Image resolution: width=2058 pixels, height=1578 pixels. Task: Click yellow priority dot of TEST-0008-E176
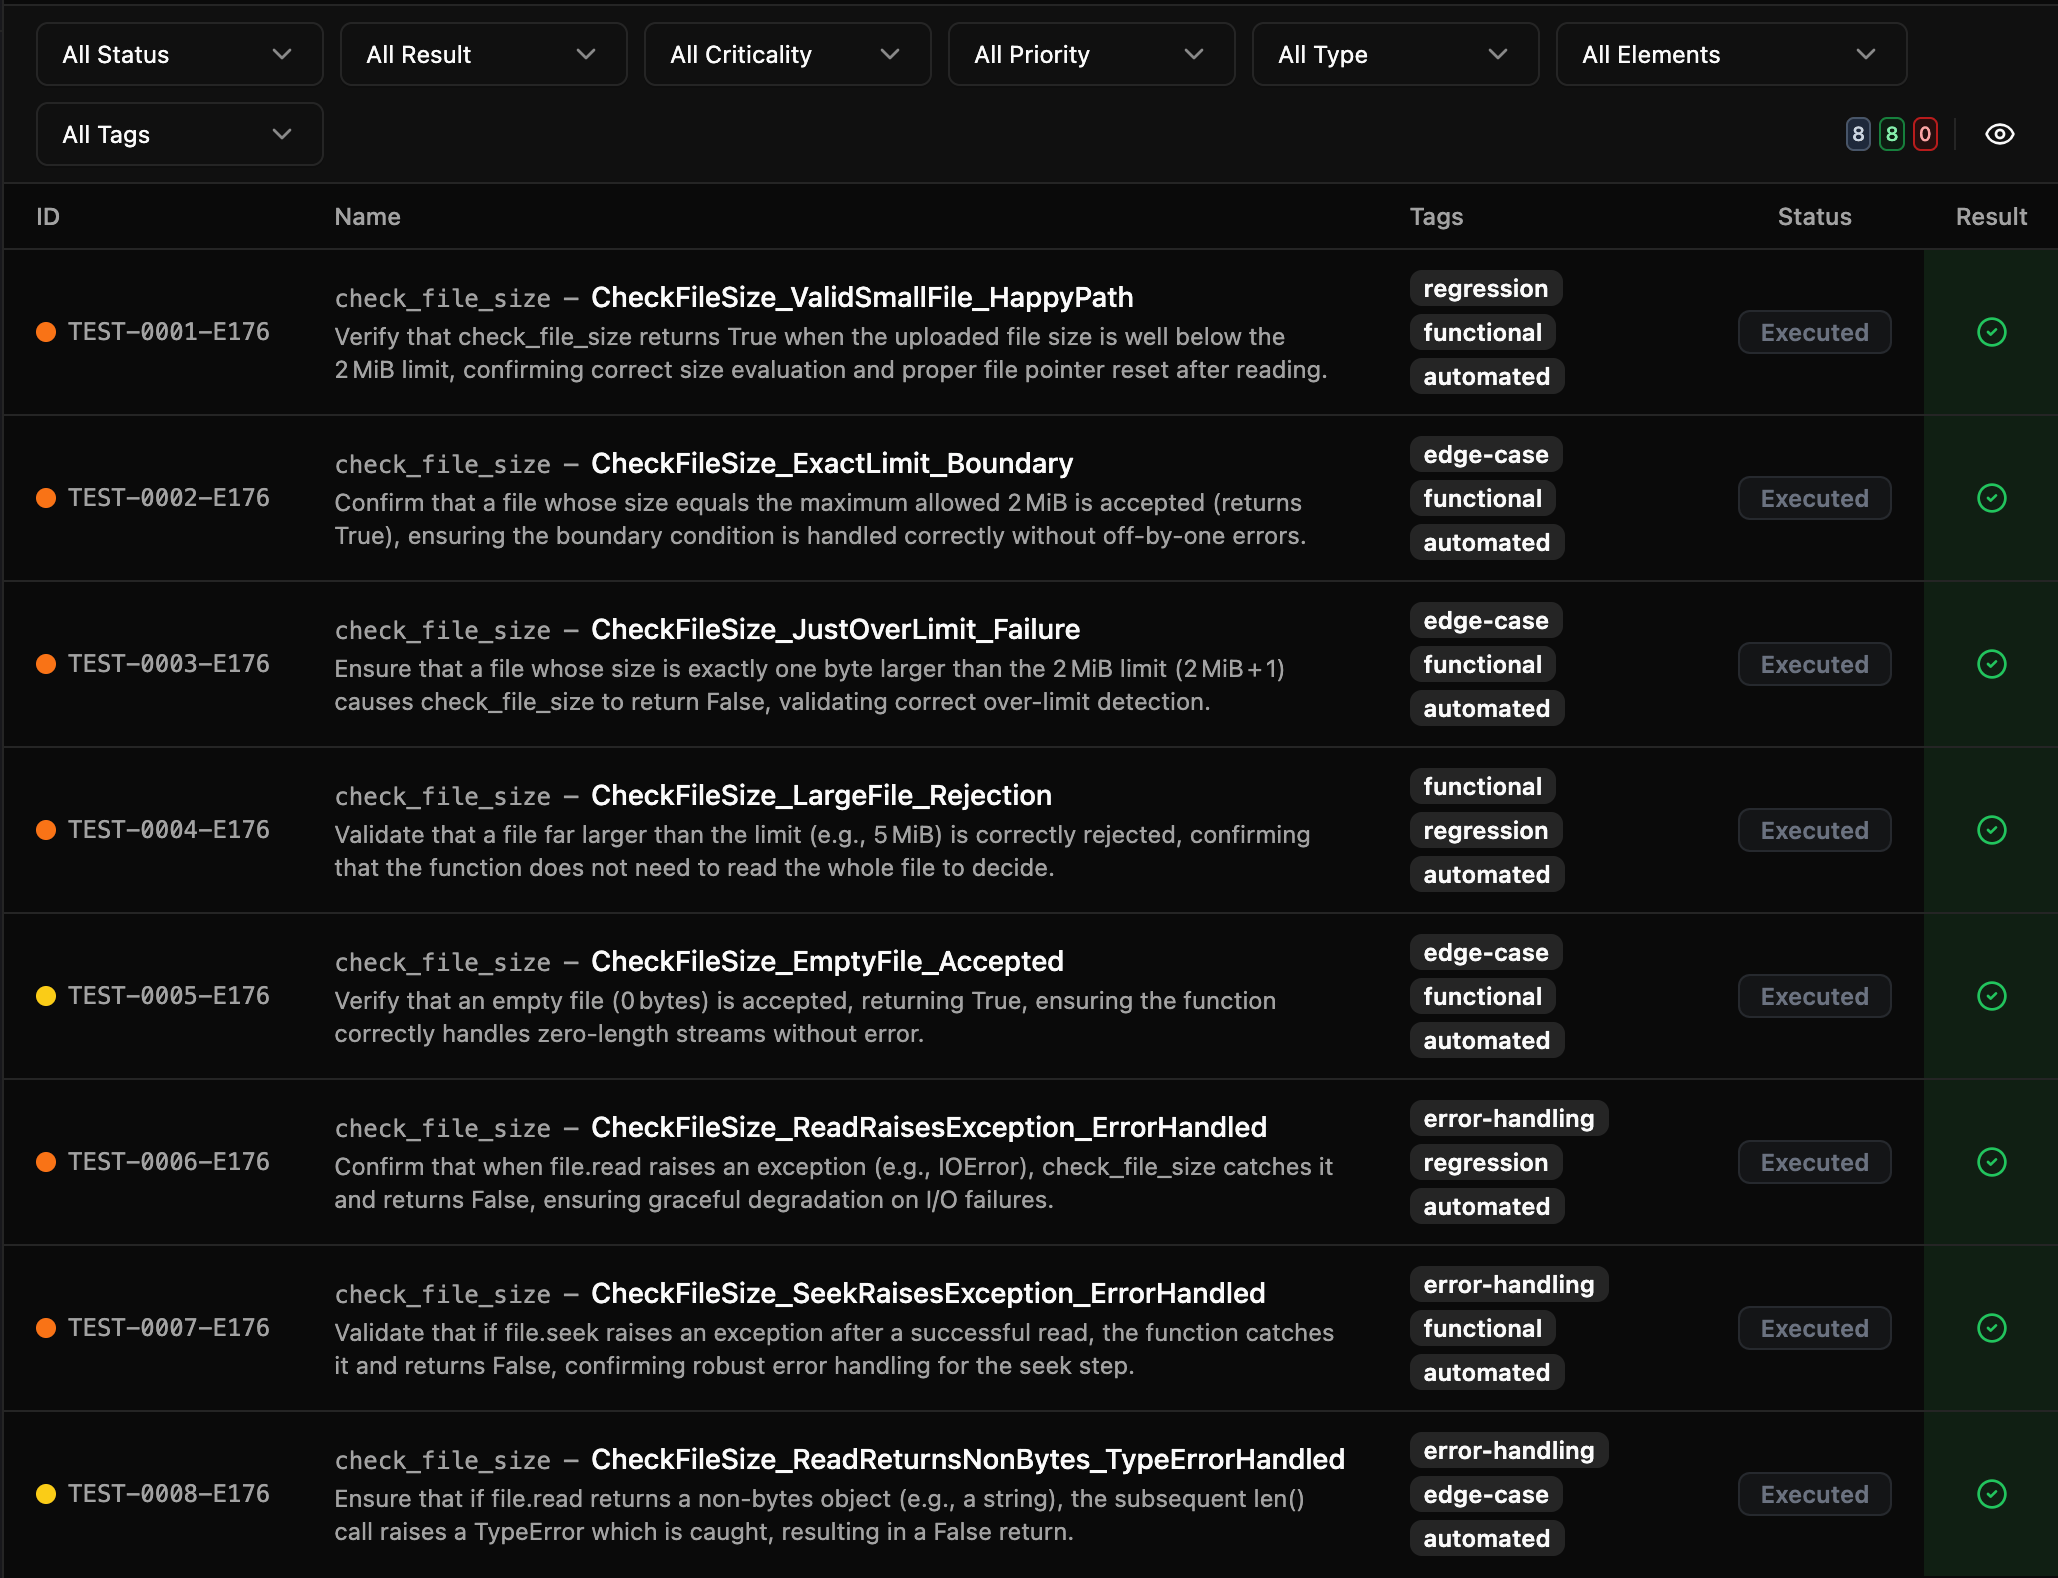(46, 1494)
